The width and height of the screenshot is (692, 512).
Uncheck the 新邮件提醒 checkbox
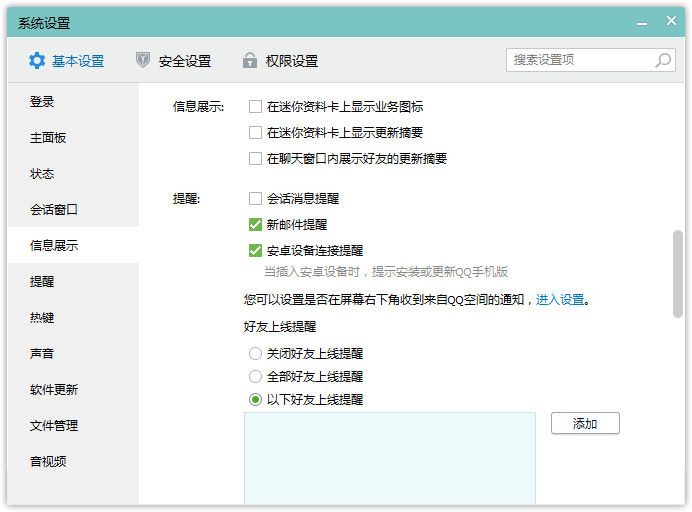point(255,225)
